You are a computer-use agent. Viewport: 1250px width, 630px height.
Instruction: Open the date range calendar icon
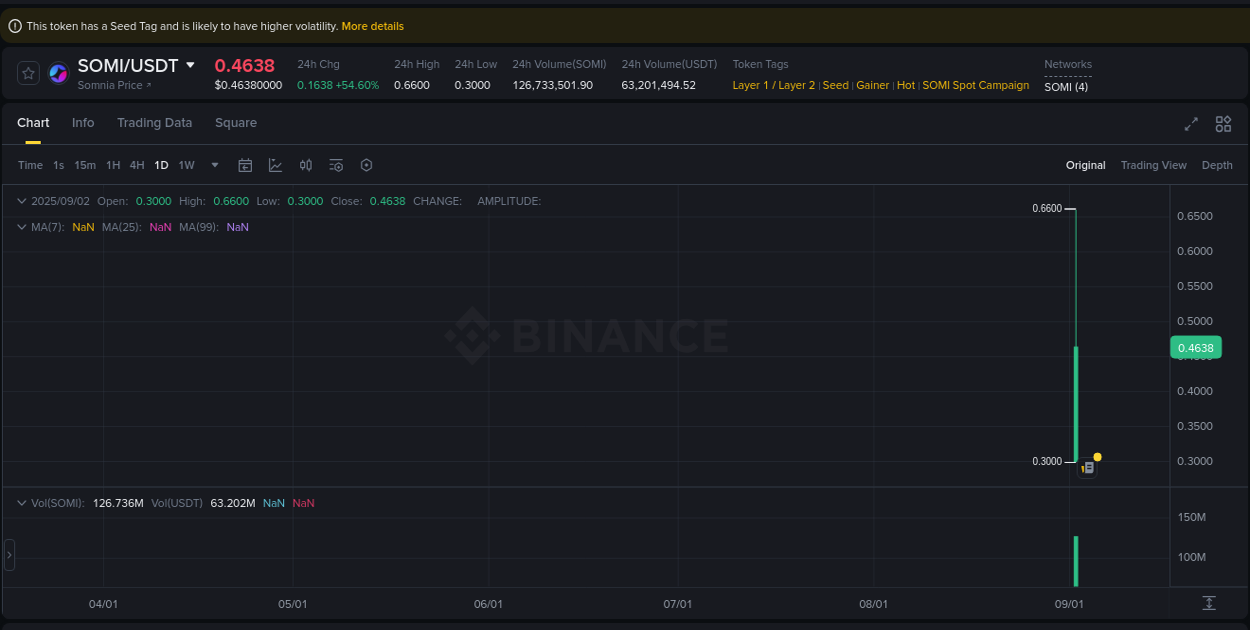point(245,165)
